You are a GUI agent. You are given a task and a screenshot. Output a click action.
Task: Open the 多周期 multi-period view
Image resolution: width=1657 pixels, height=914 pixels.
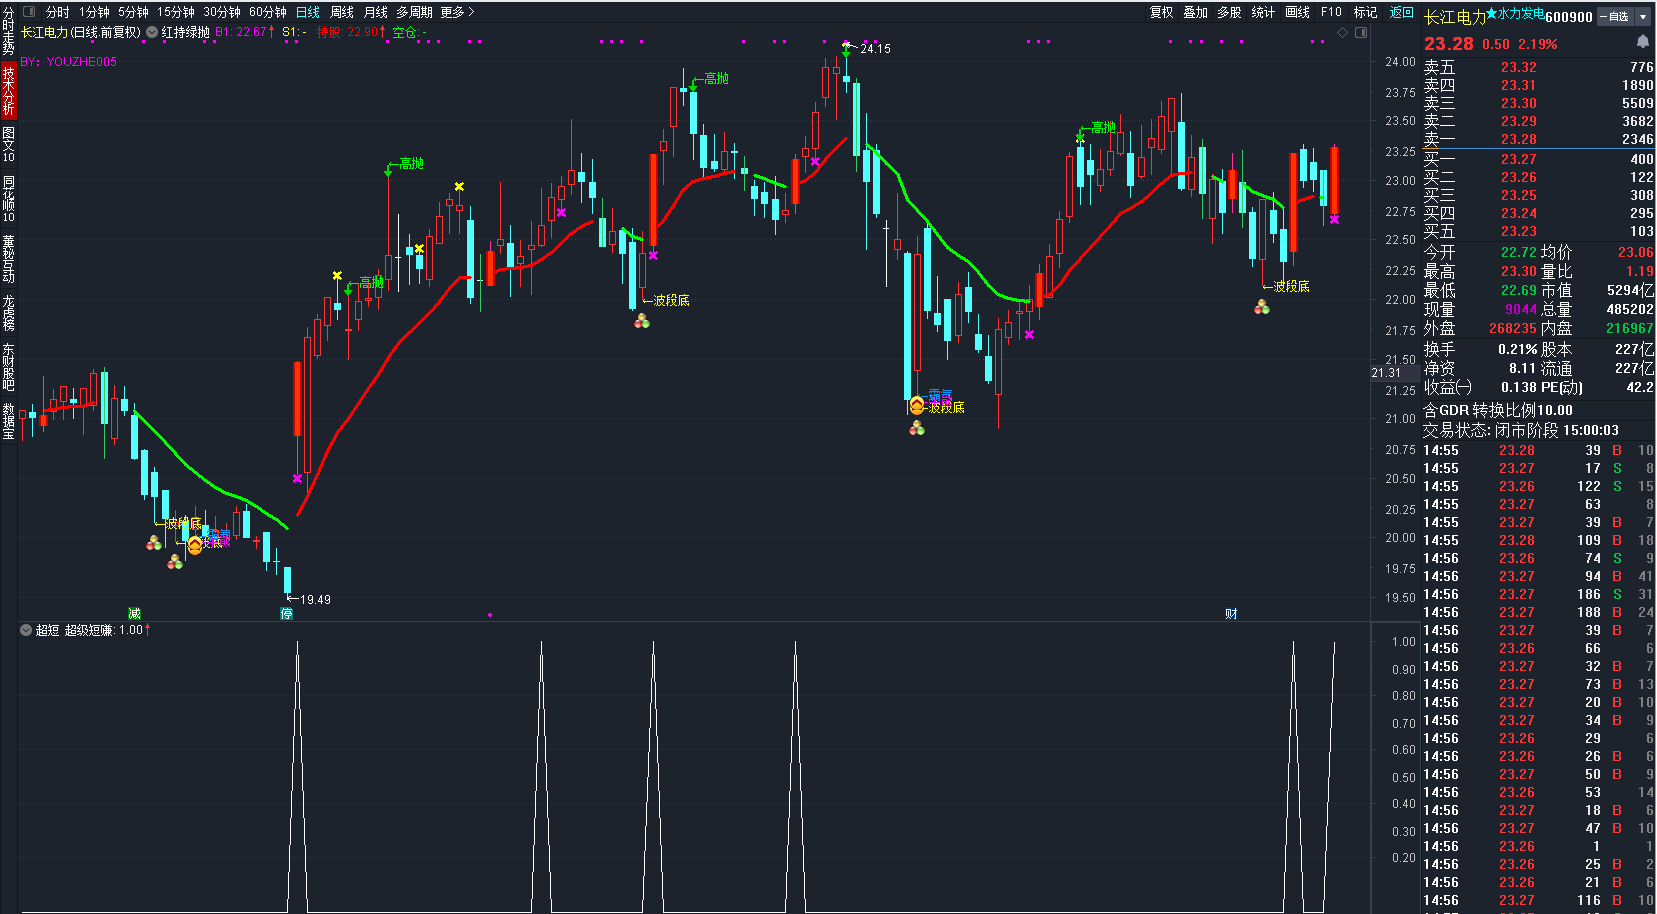[414, 12]
